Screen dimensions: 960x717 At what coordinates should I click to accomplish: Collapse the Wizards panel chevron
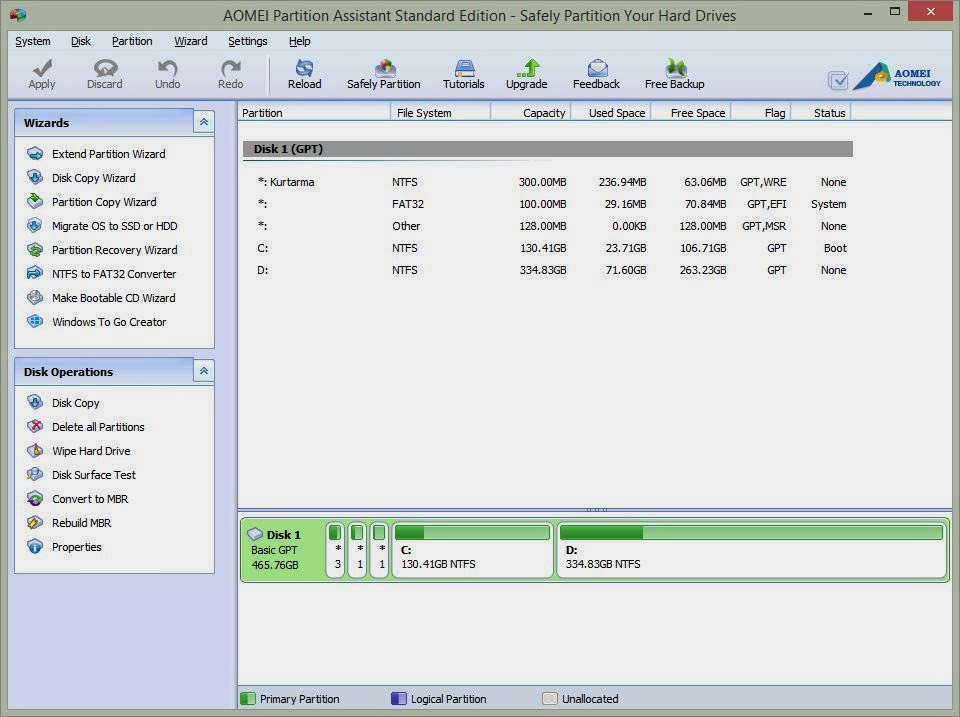click(x=204, y=122)
